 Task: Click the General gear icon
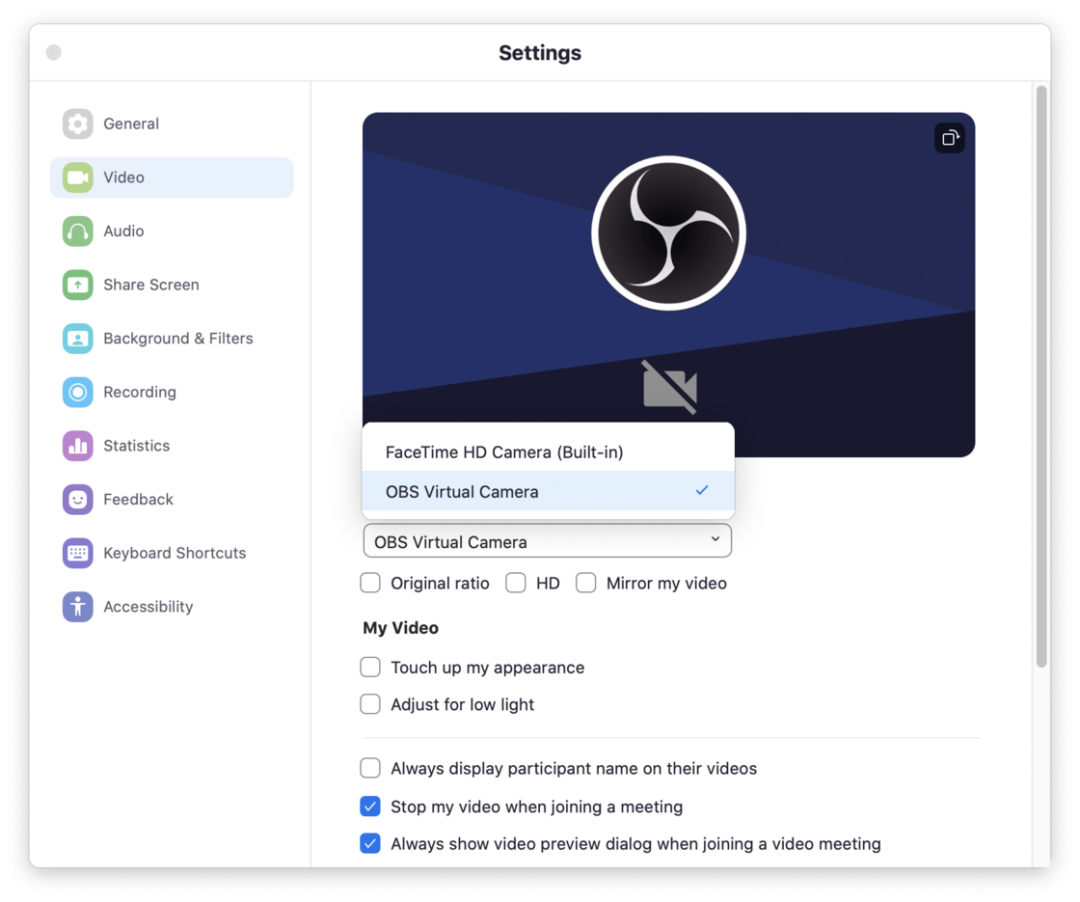(77, 124)
